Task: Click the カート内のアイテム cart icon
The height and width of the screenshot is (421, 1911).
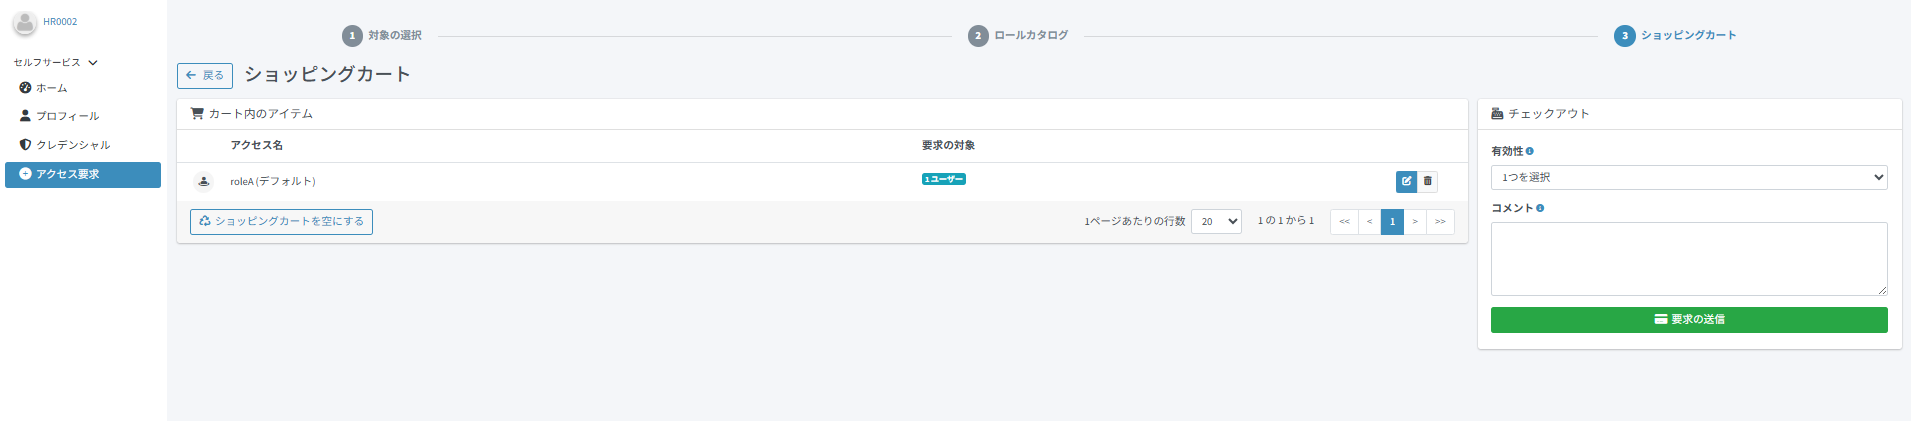Action: click(197, 114)
